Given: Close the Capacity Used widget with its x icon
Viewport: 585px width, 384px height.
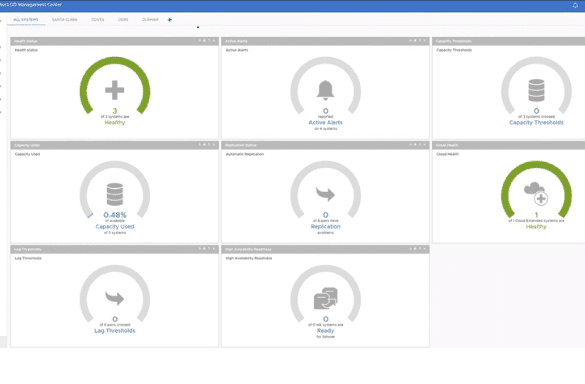Looking at the screenshot, I should 214,144.
